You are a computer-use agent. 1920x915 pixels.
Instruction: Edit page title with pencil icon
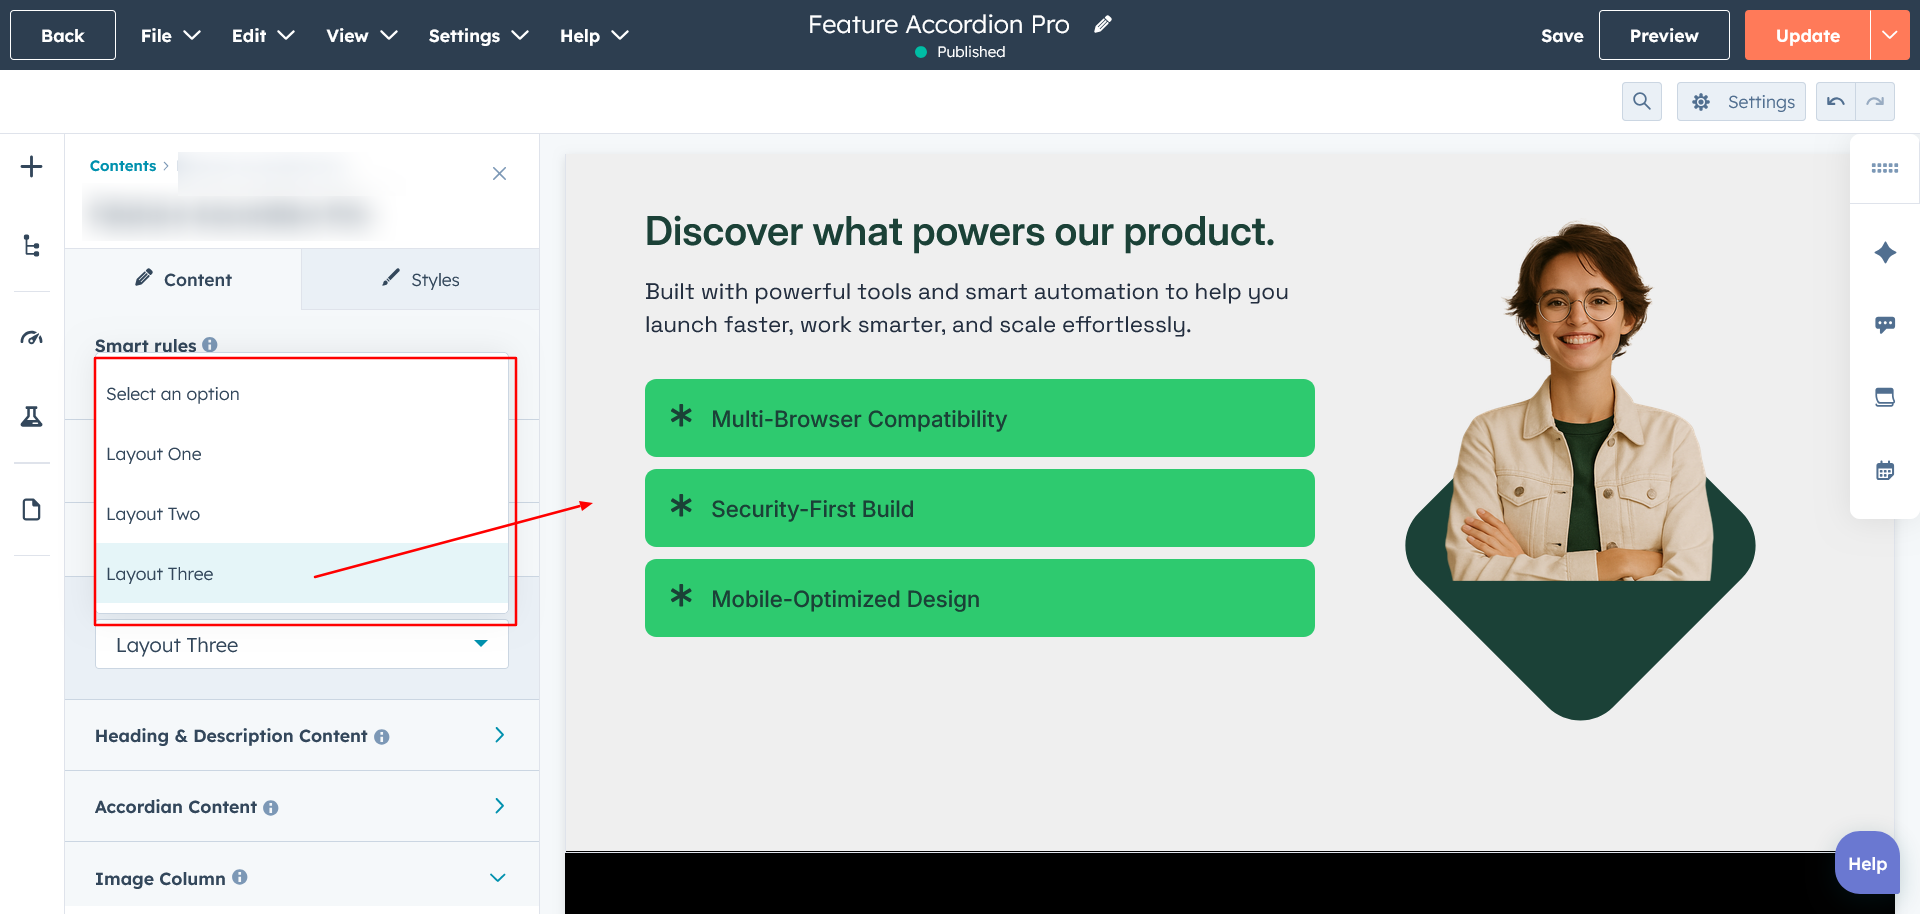coord(1103,25)
